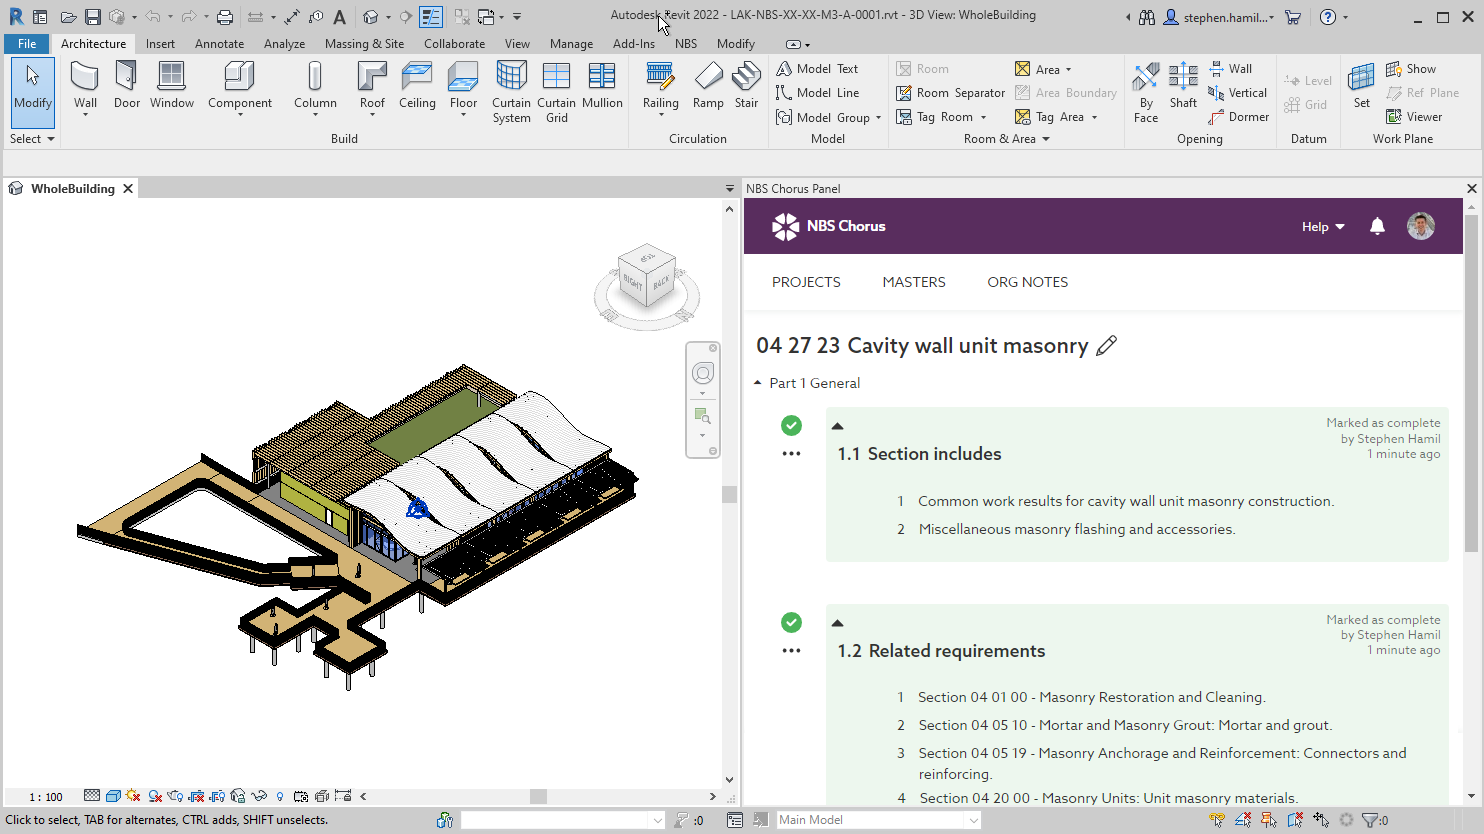Select the Curtain Grid tool

pyautogui.click(x=556, y=91)
